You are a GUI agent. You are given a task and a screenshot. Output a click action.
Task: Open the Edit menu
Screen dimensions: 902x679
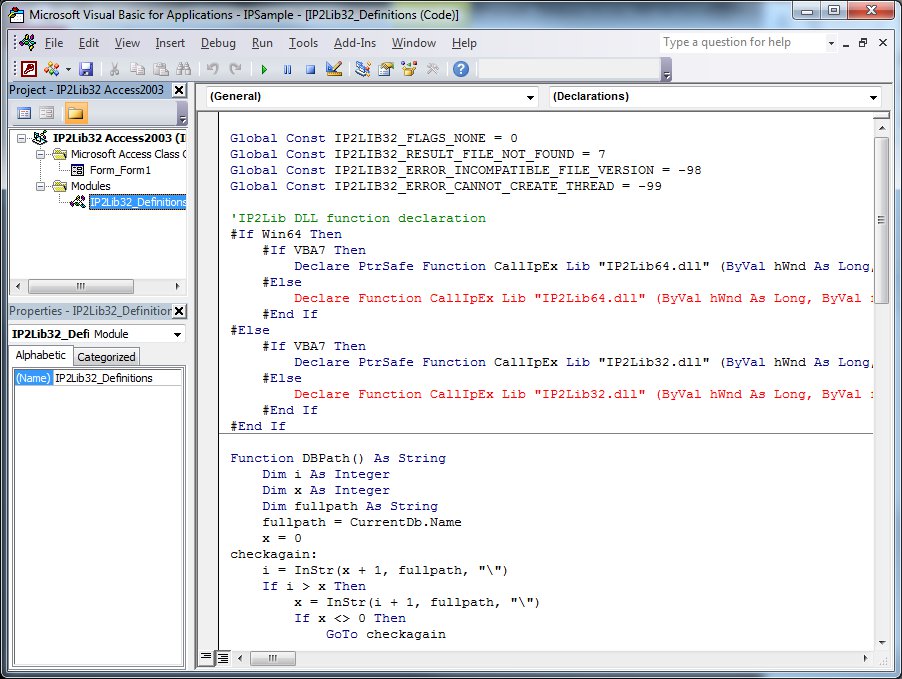[89, 43]
